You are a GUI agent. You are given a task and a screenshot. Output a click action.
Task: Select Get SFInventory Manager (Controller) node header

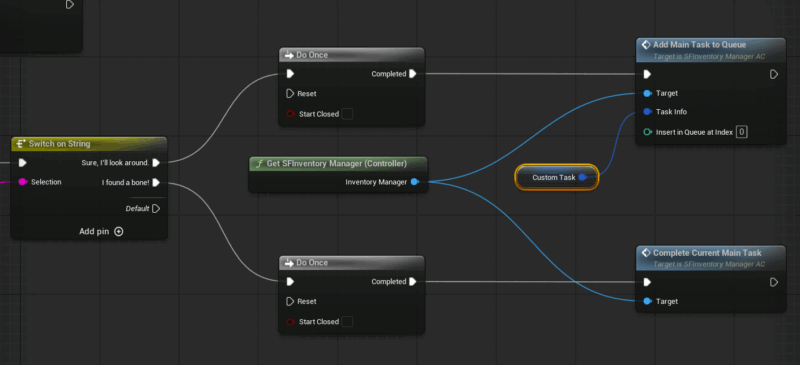[338, 163]
